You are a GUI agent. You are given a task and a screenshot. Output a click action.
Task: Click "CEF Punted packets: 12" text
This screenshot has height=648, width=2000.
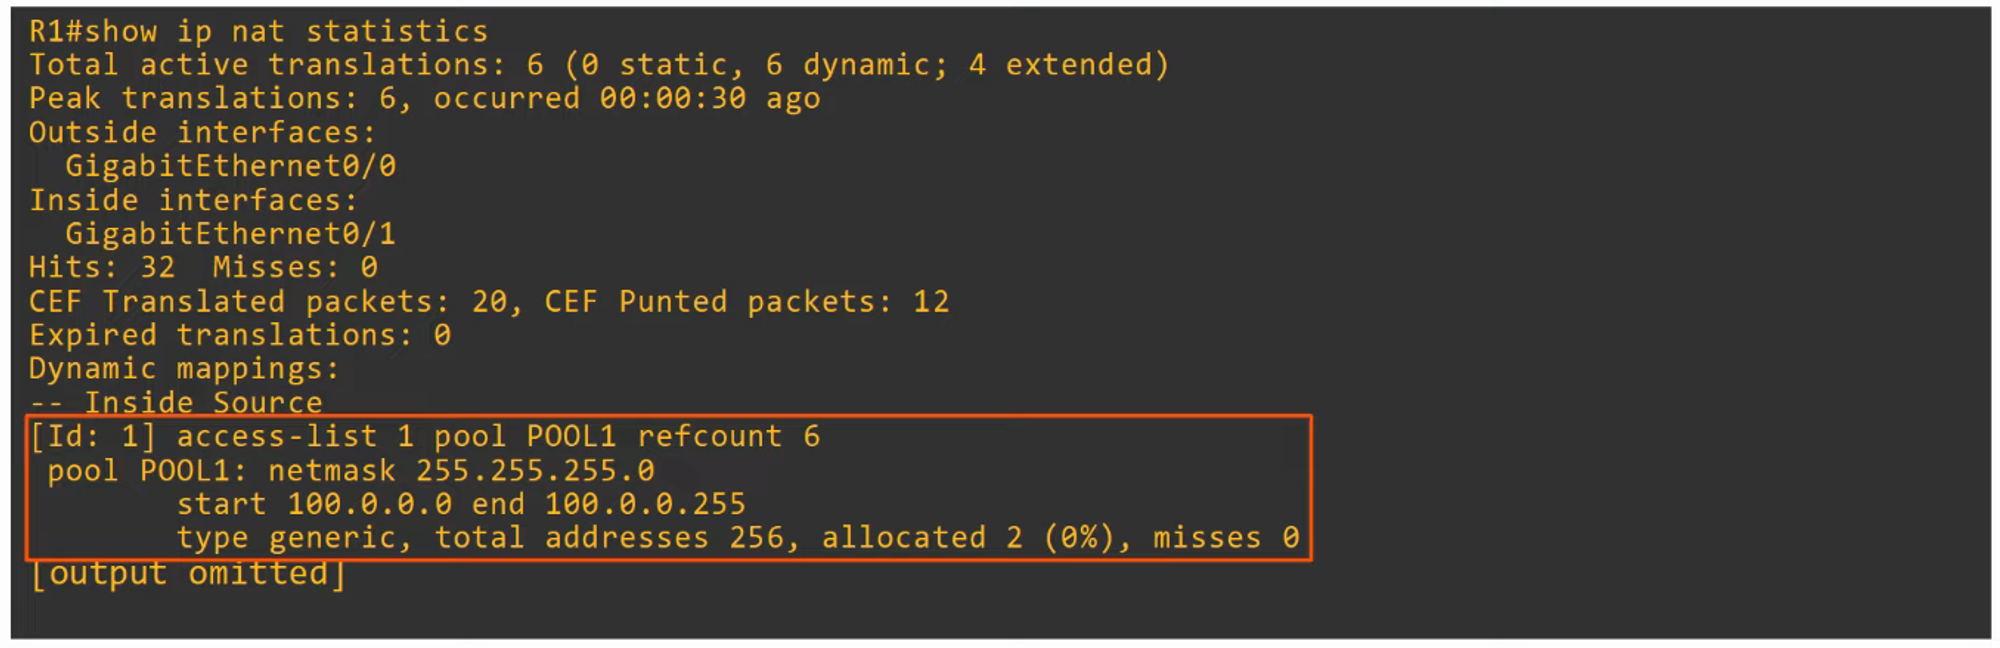click(x=746, y=302)
